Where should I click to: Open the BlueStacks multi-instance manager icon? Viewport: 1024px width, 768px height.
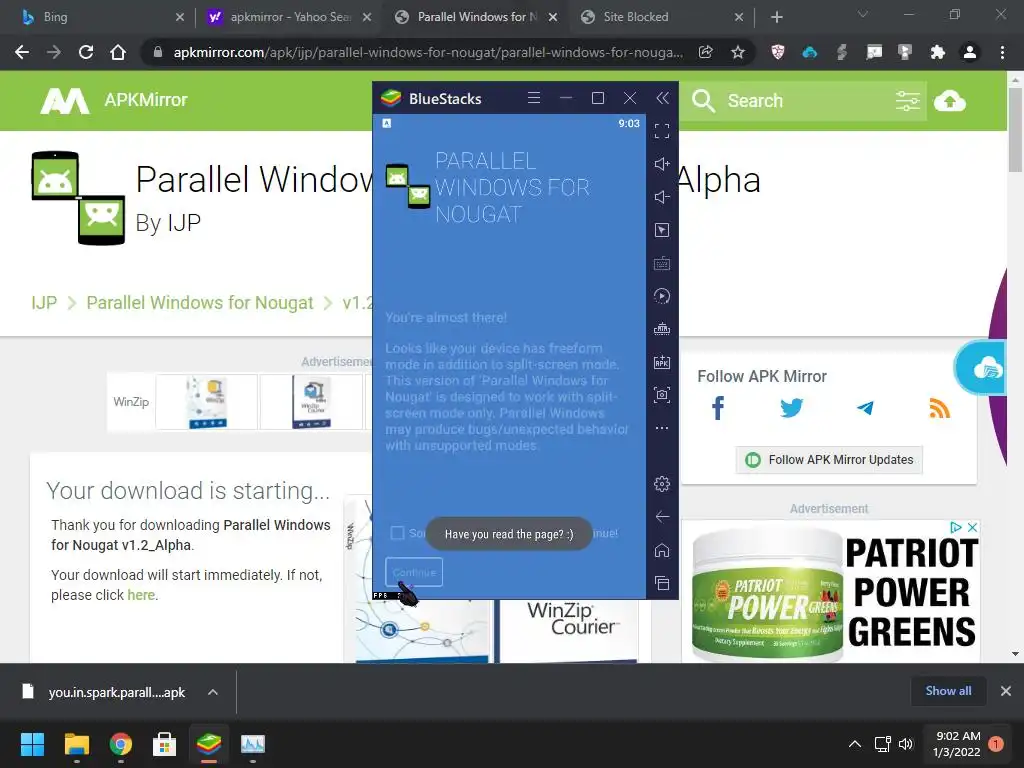pyautogui.click(x=662, y=328)
